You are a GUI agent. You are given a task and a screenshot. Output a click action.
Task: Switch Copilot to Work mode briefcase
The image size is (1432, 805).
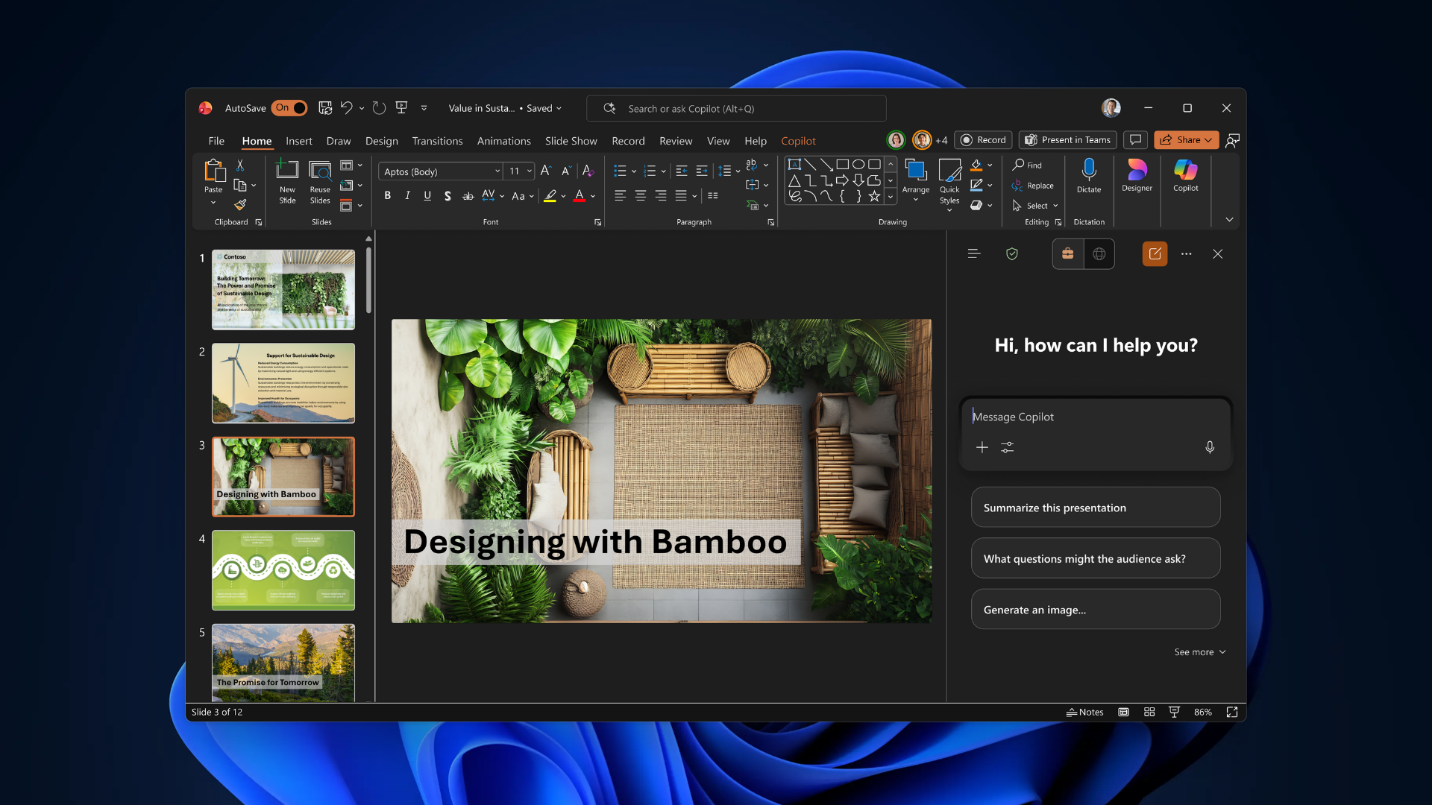pyautogui.click(x=1068, y=254)
